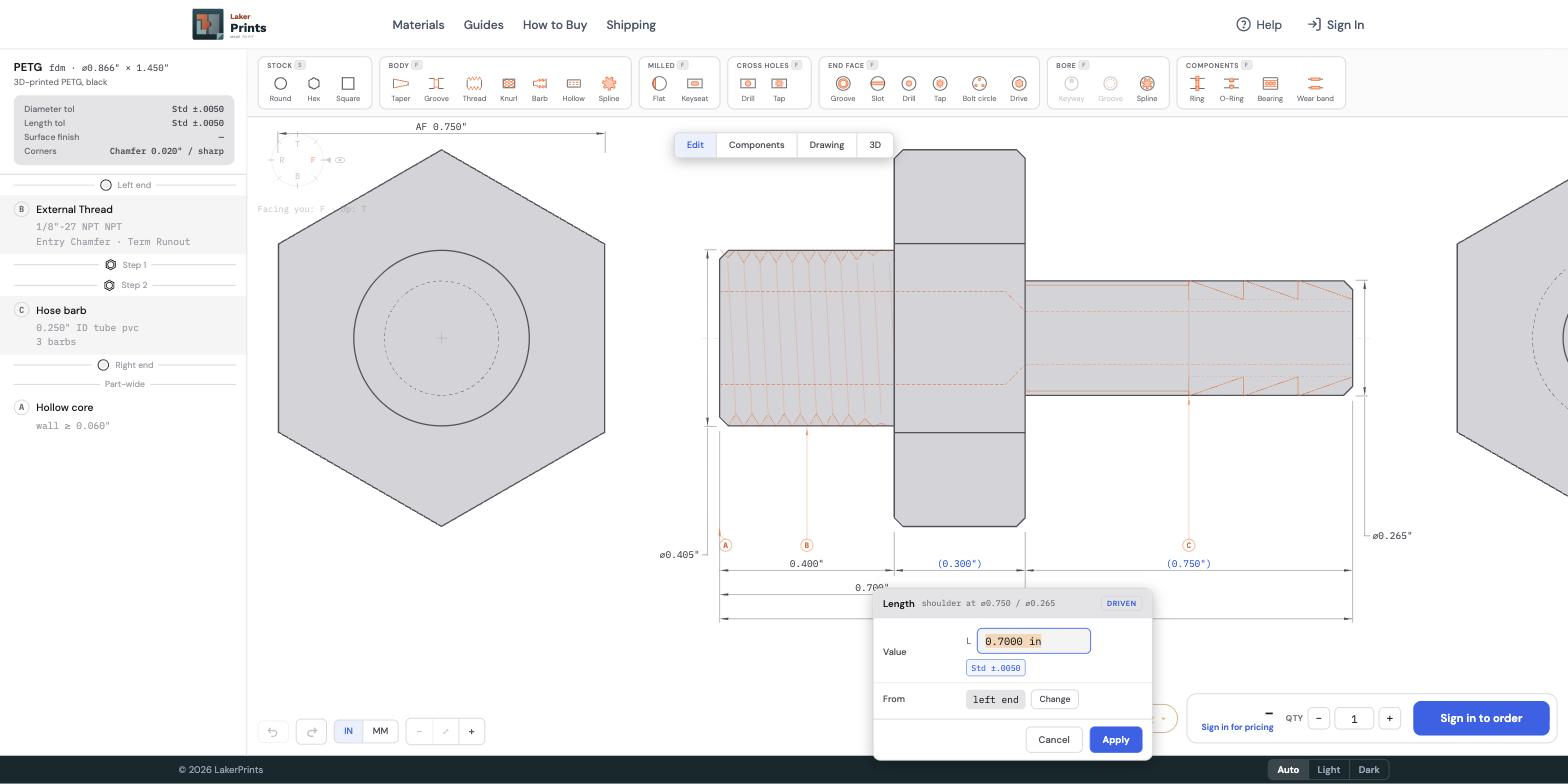Switch to the Components tab
The width and height of the screenshot is (1568, 784).
point(756,145)
